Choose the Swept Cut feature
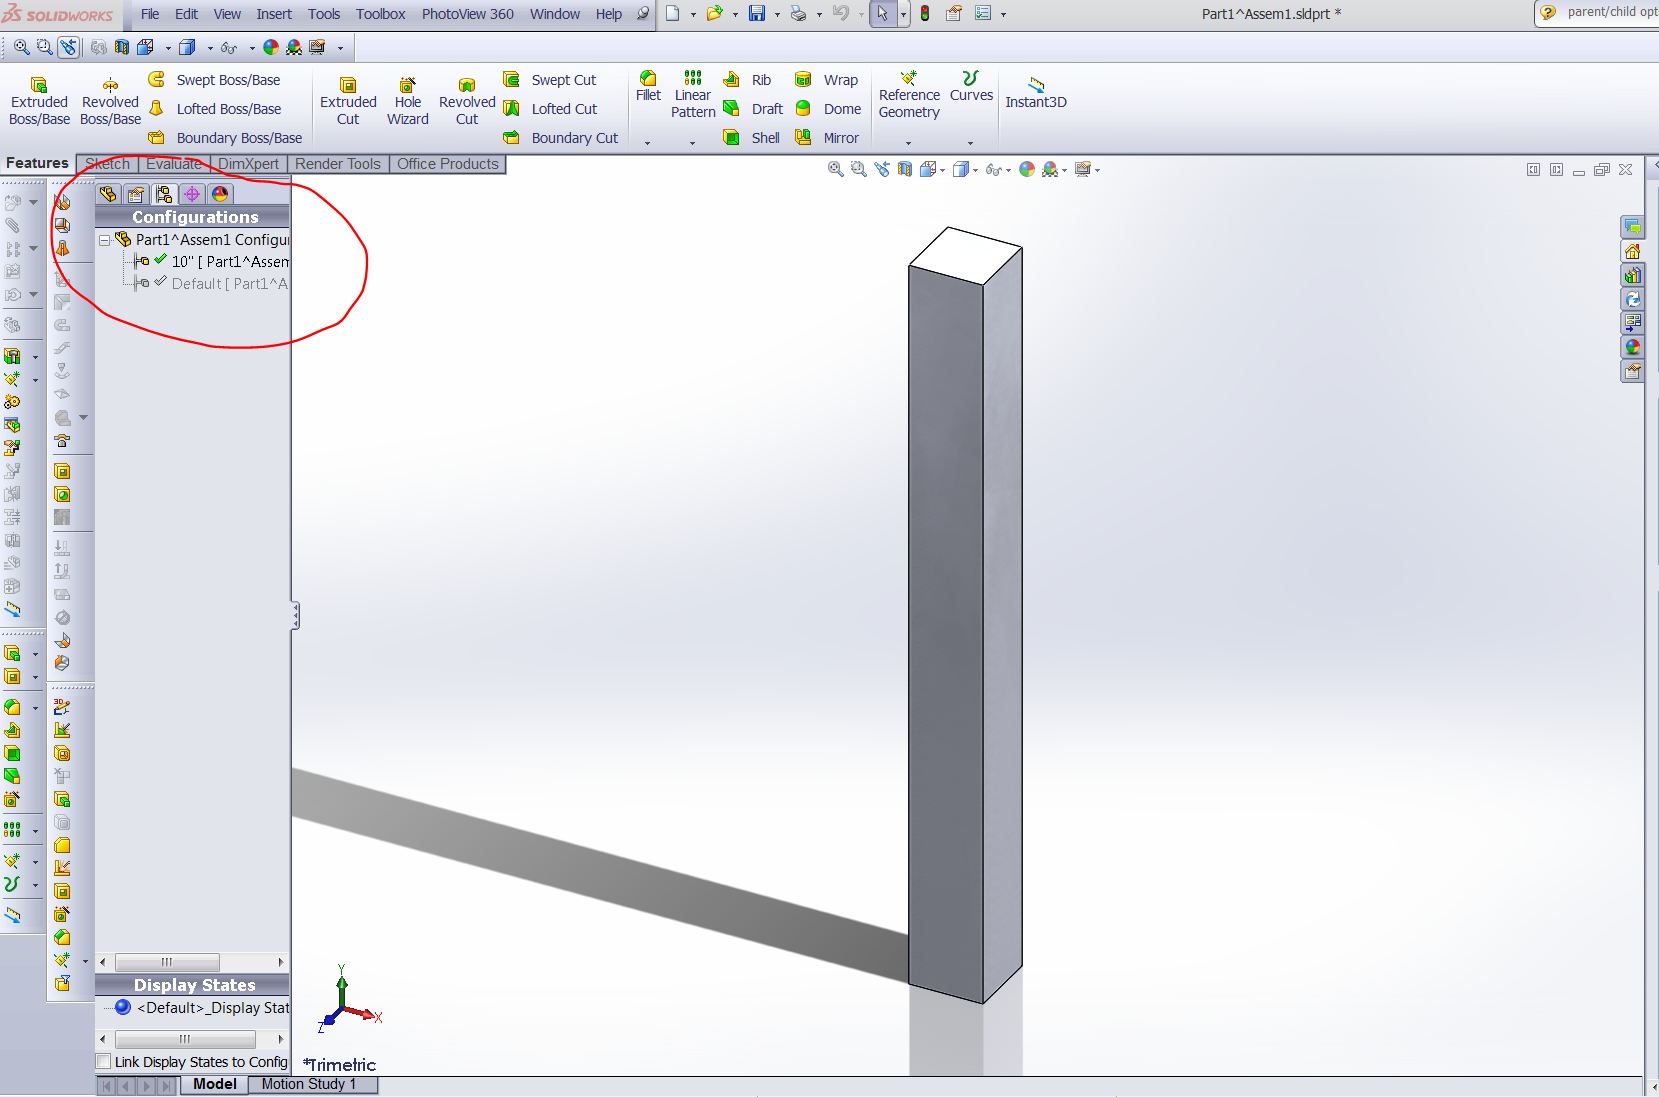 [549, 80]
